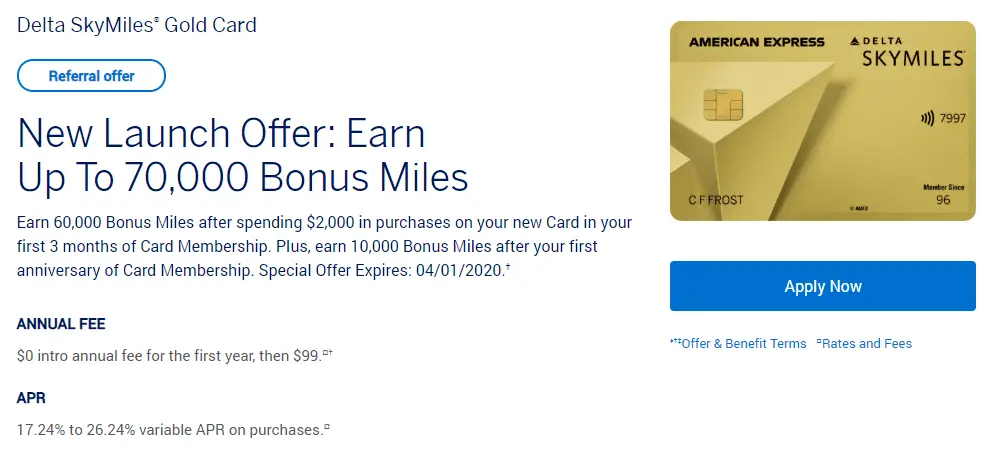Click the American Express wordmark on card
Viewport: 990px width, 471px height.
point(756,42)
